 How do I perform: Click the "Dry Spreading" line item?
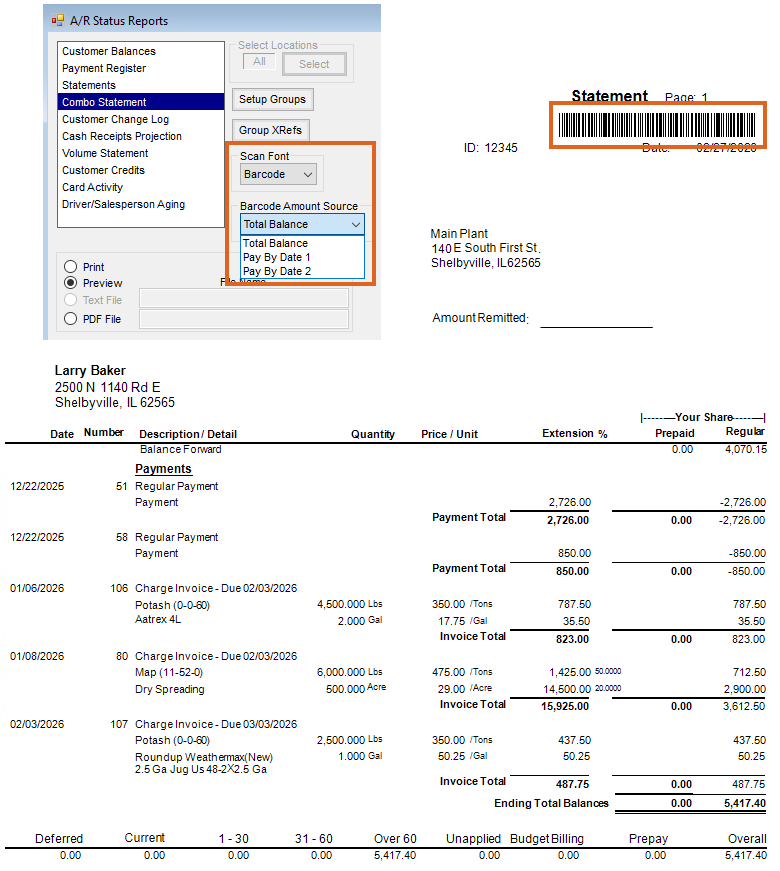tap(169, 689)
